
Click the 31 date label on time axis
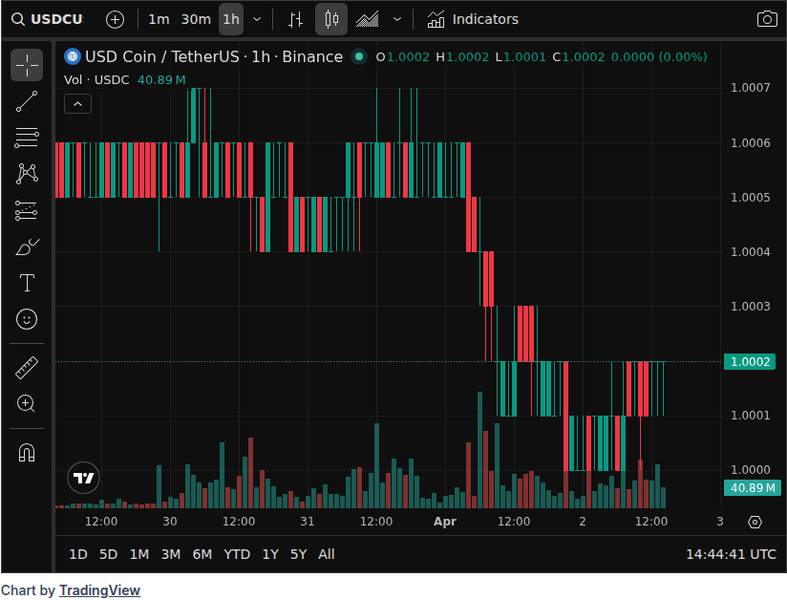coord(307,522)
